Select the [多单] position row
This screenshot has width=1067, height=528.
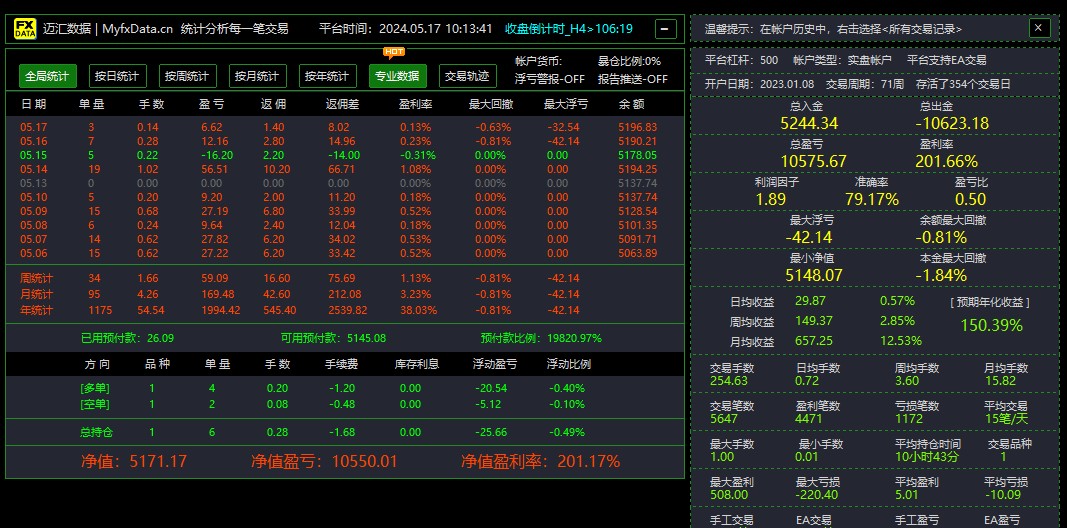(x=345, y=389)
